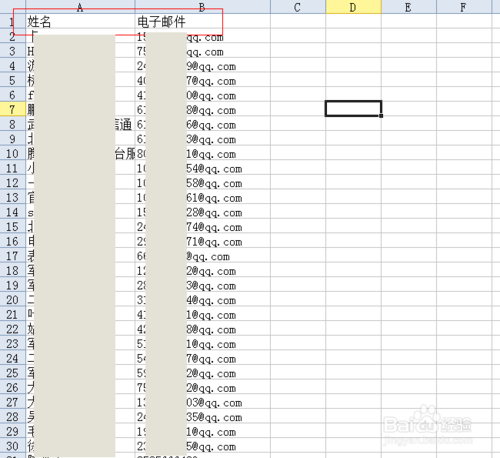
Task: Click the email cell in row 2
Action: pos(203,36)
